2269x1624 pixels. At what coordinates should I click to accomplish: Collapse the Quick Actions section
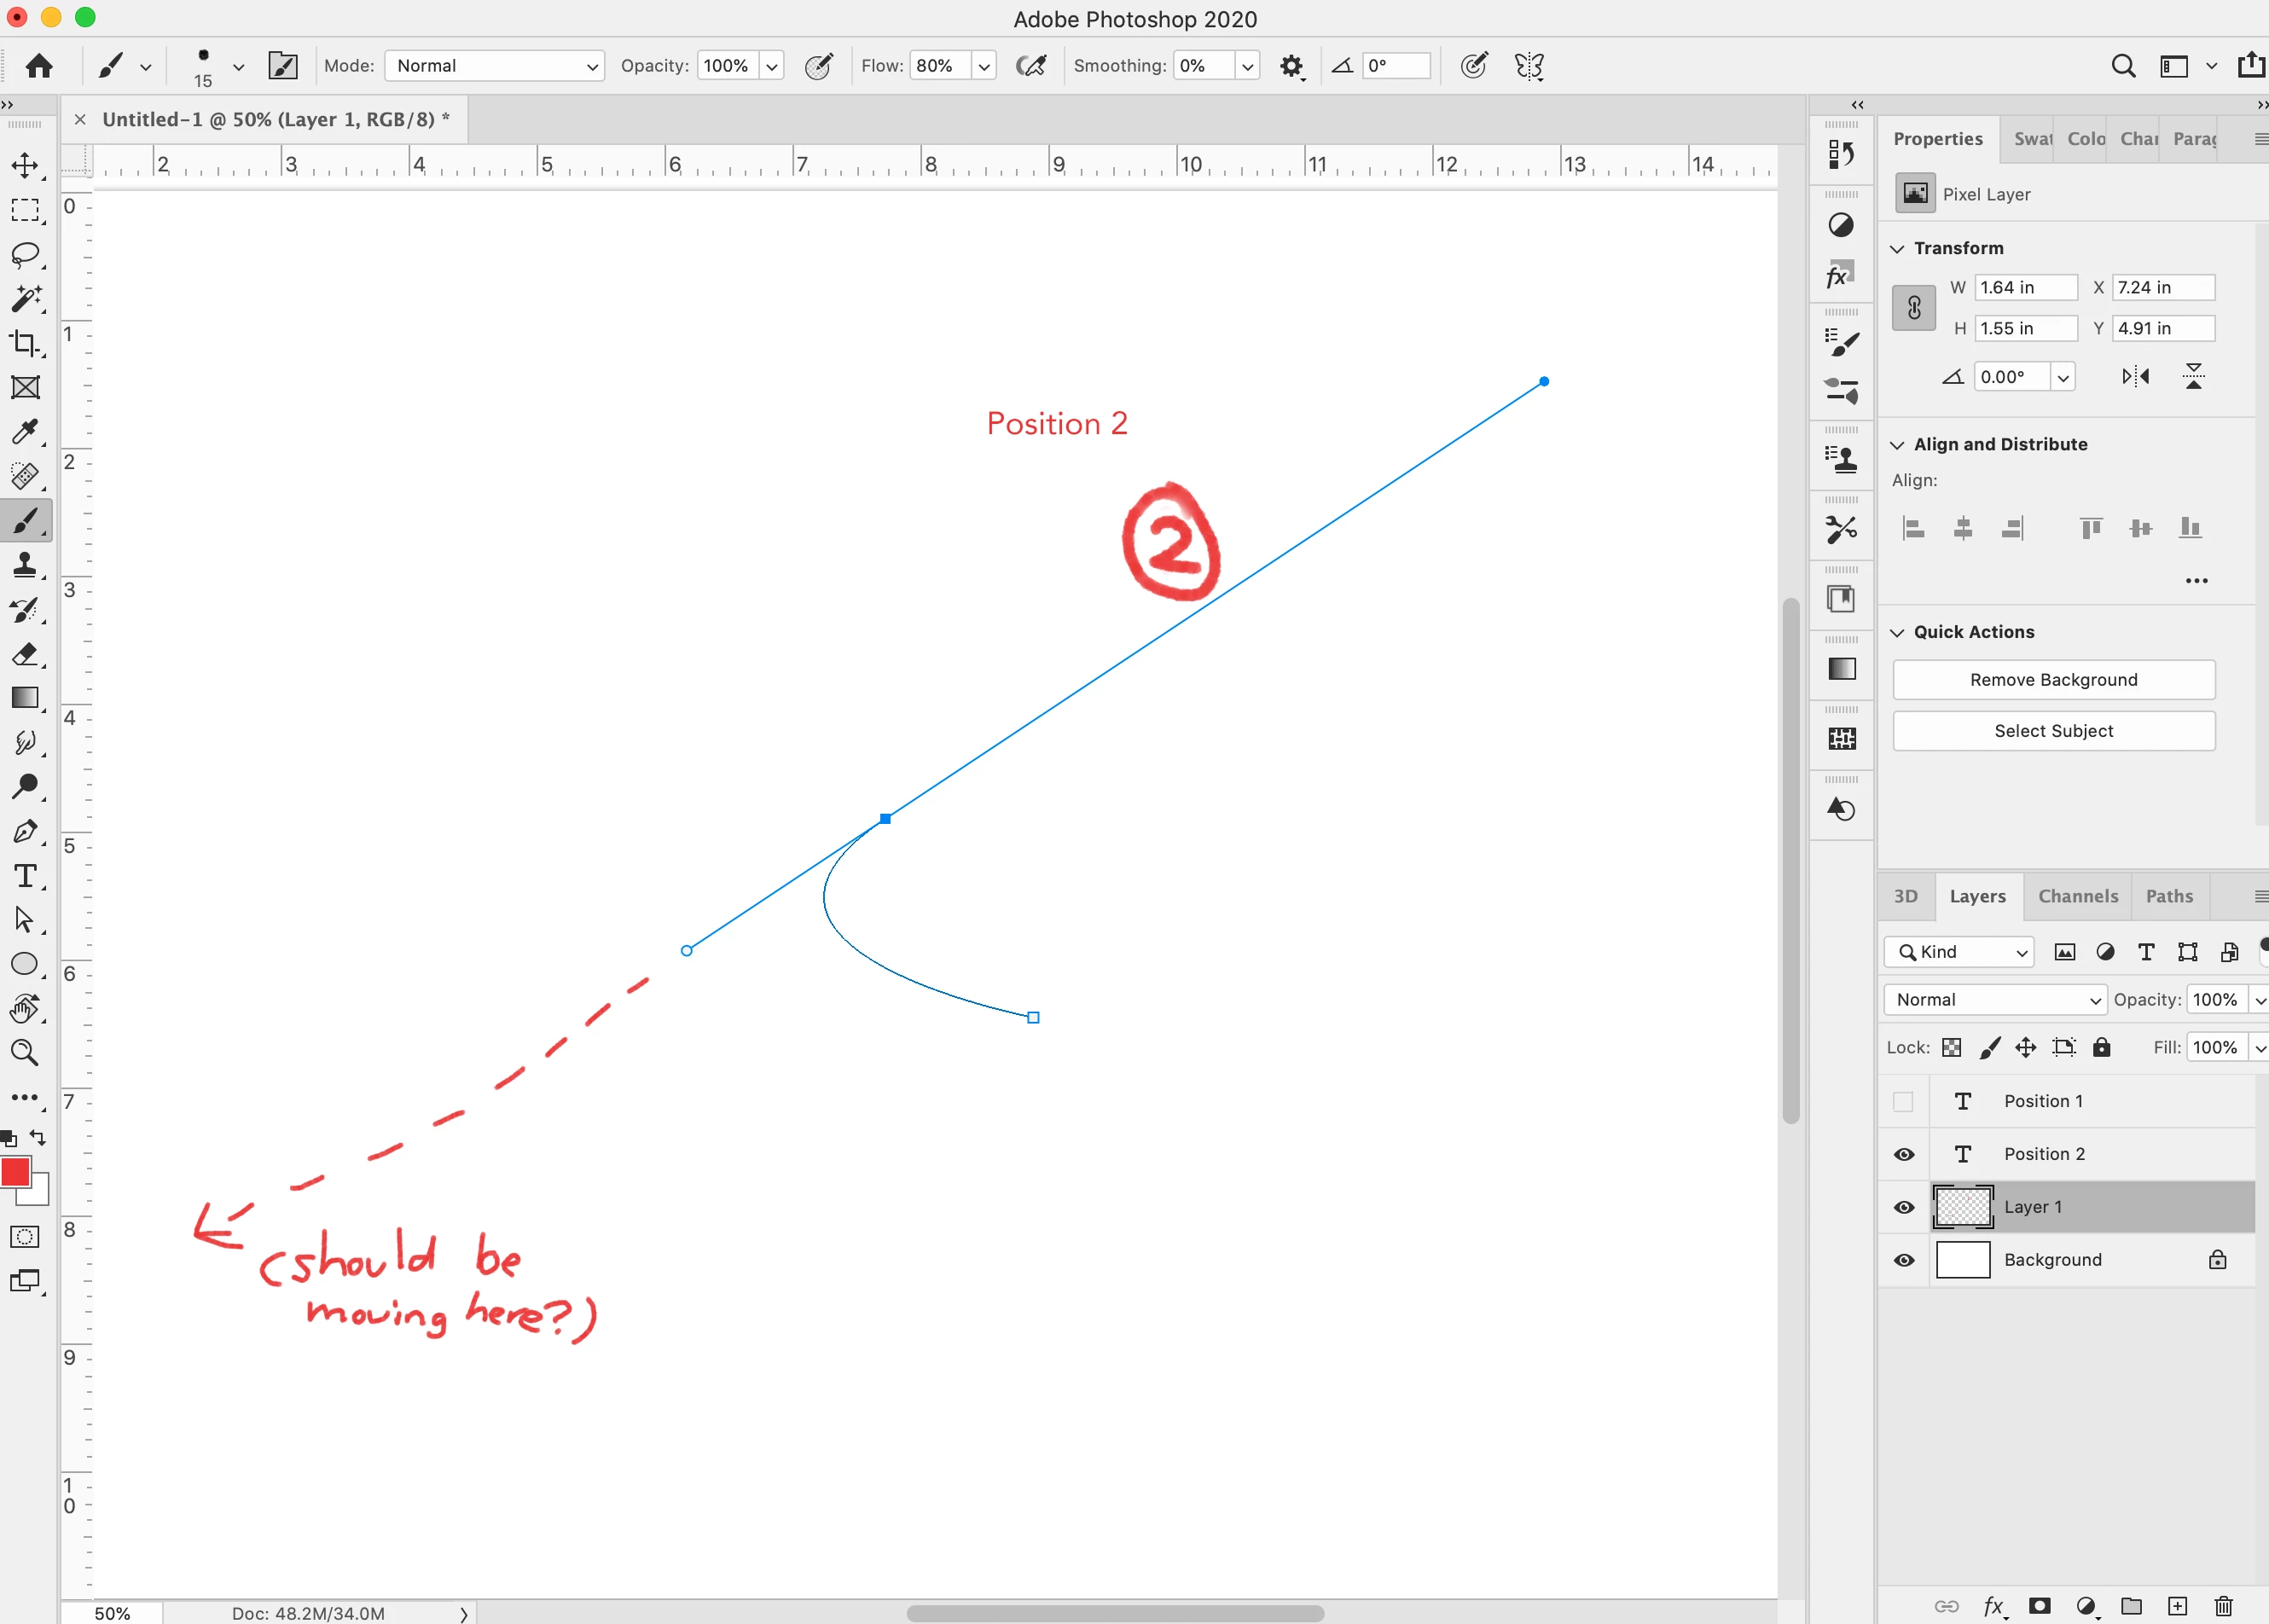[1897, 632]
